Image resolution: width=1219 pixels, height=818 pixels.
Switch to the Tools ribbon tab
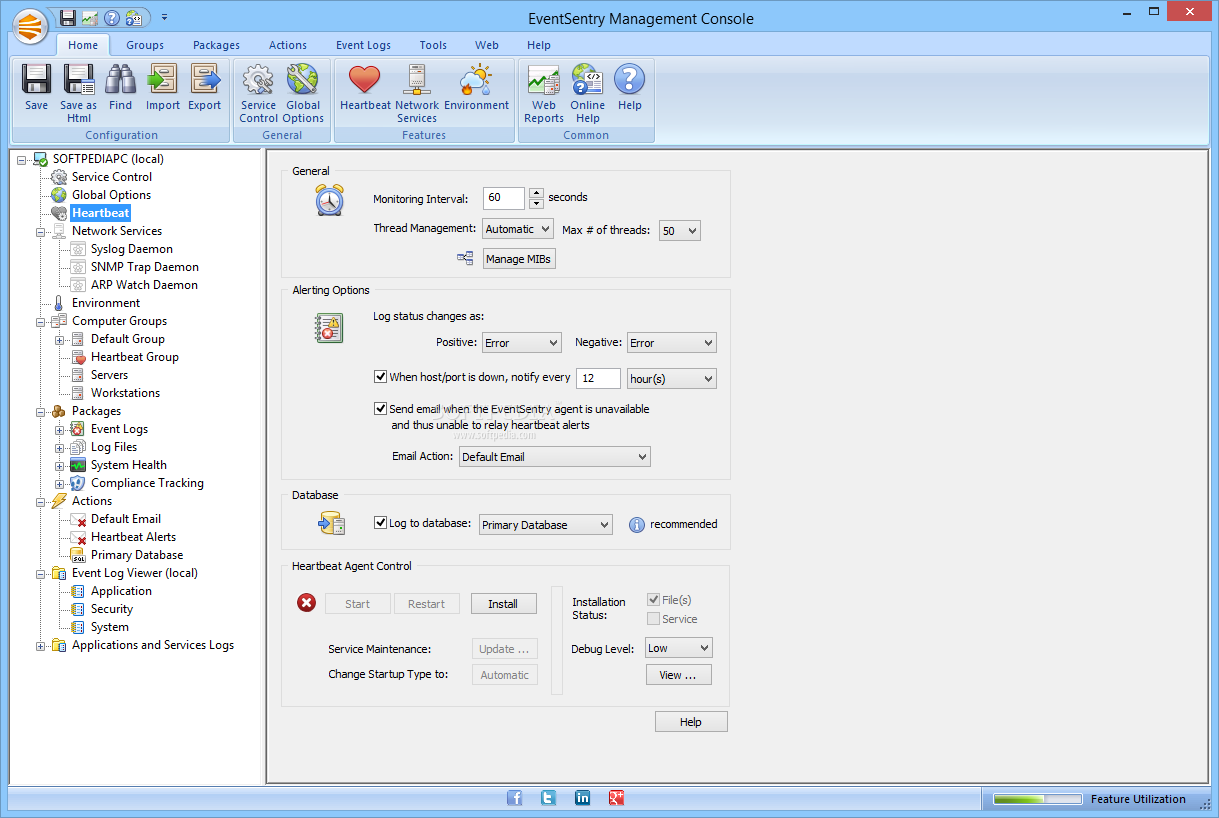click(x=433, y=45)
